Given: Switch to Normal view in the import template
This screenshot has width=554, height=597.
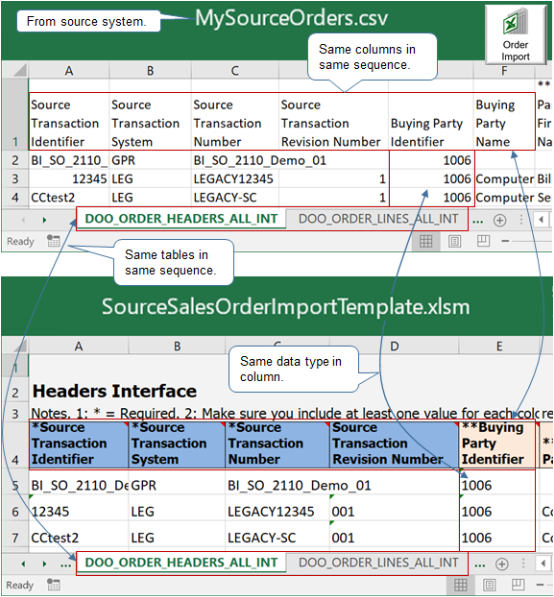Looking at the screenshot, I should click(x=461, y=585).
